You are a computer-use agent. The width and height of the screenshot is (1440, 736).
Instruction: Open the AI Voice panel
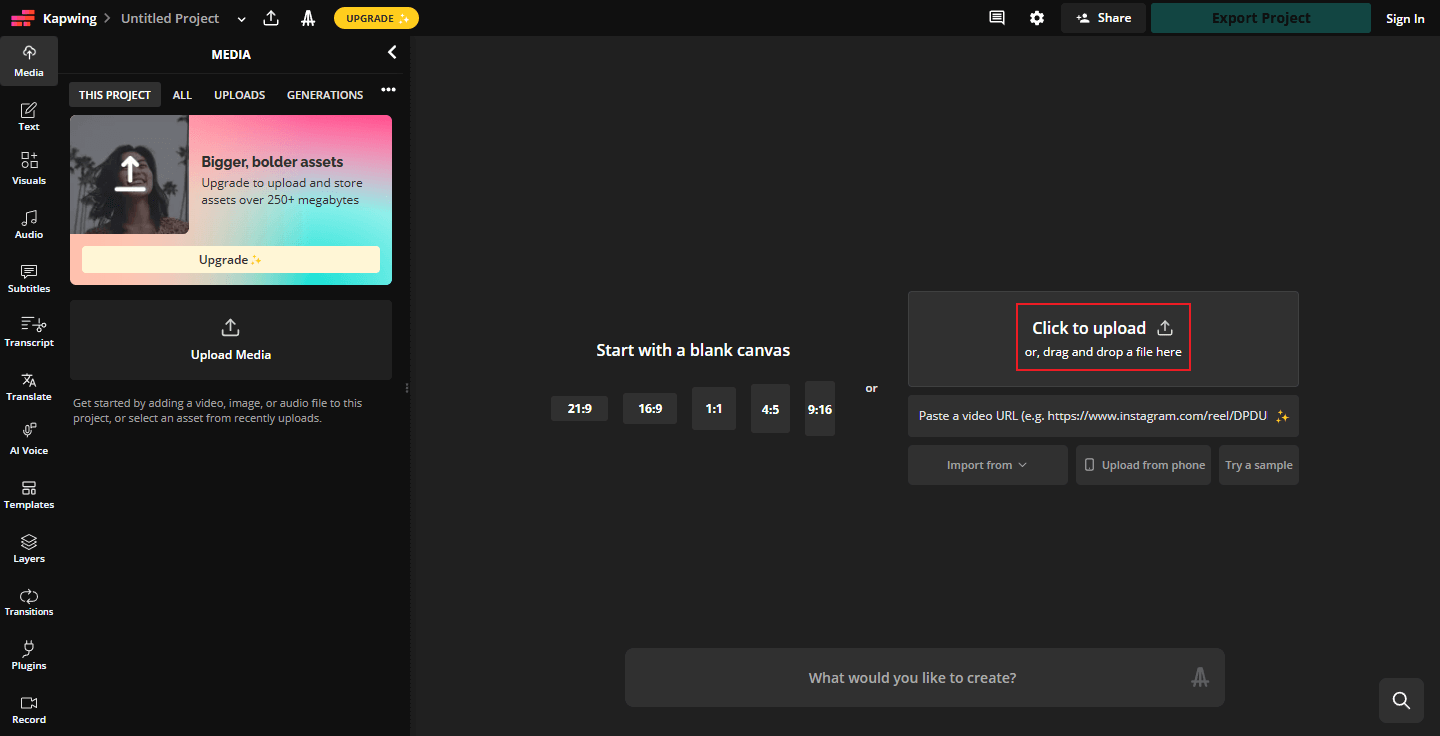pyautogui.click(x=28, y=437)
